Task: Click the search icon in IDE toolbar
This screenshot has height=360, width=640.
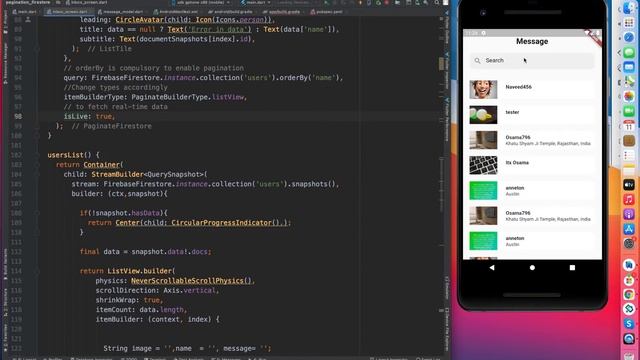Action: tap(437, 2)
